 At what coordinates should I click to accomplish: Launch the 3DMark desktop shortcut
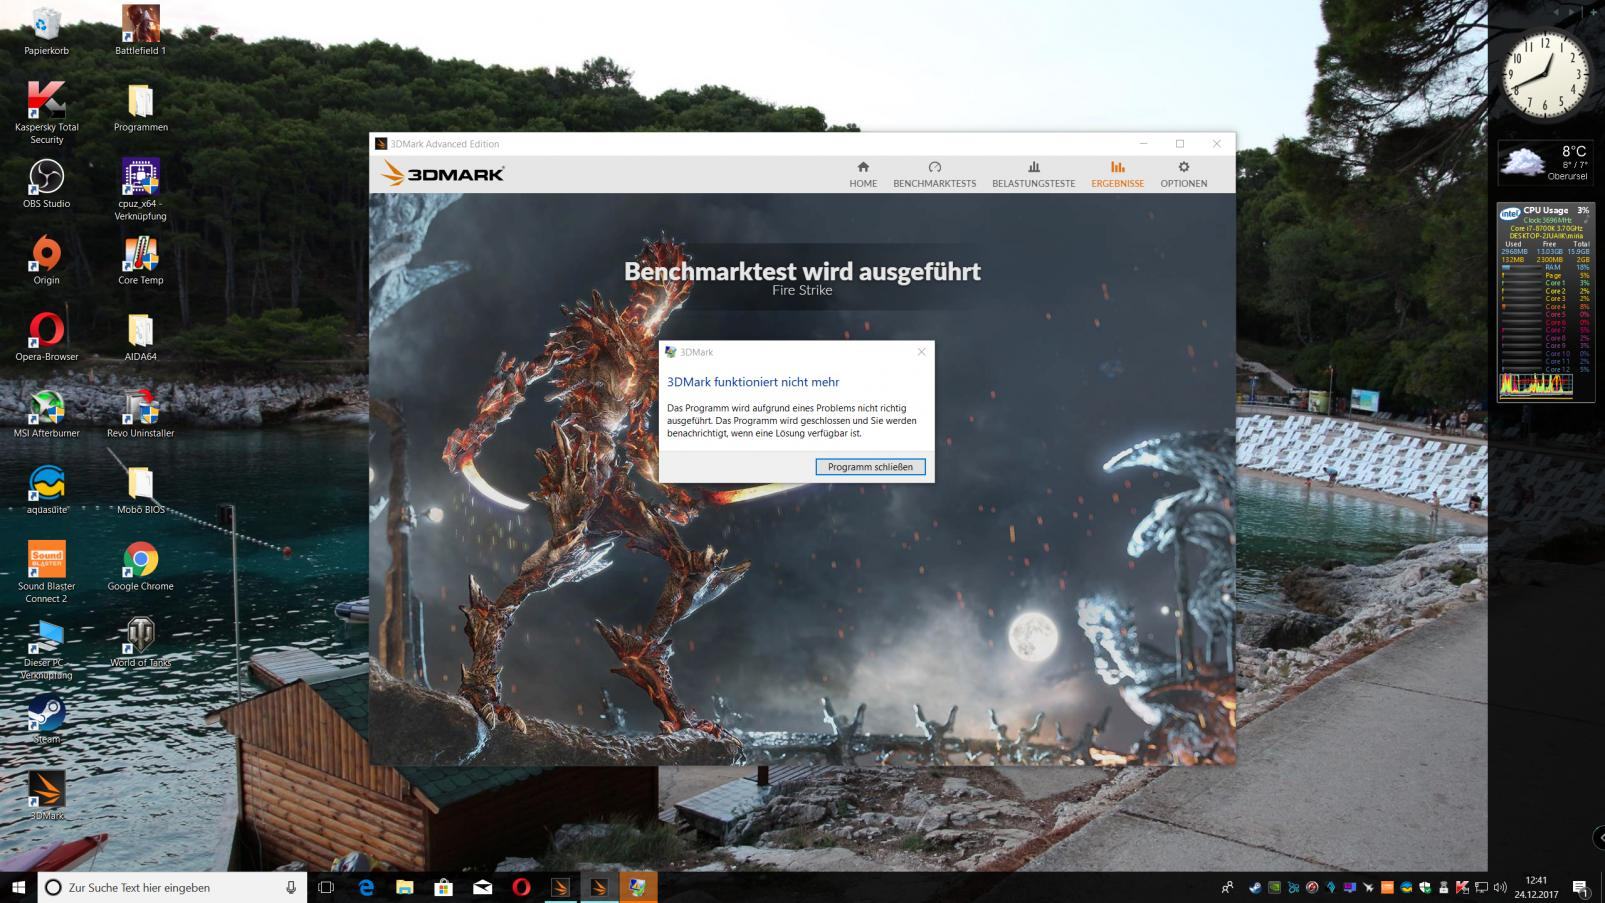46,796
